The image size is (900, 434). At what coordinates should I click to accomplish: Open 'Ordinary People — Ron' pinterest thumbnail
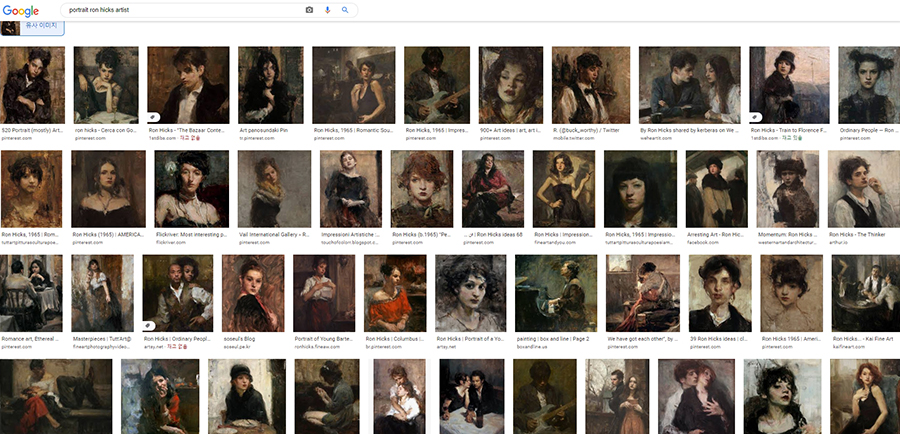[x=869, y=85]
